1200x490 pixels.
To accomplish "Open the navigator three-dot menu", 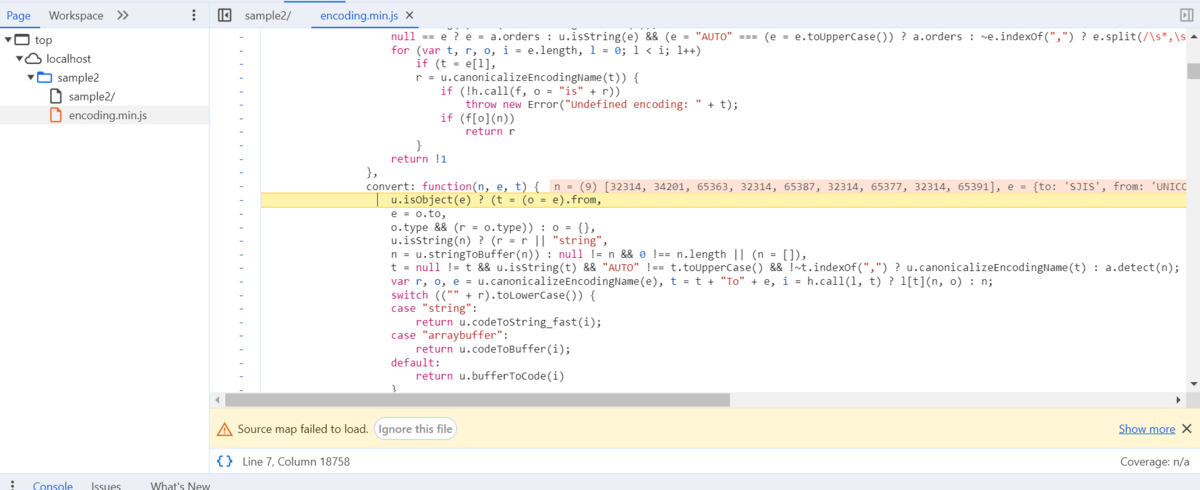I will [194, 15].
